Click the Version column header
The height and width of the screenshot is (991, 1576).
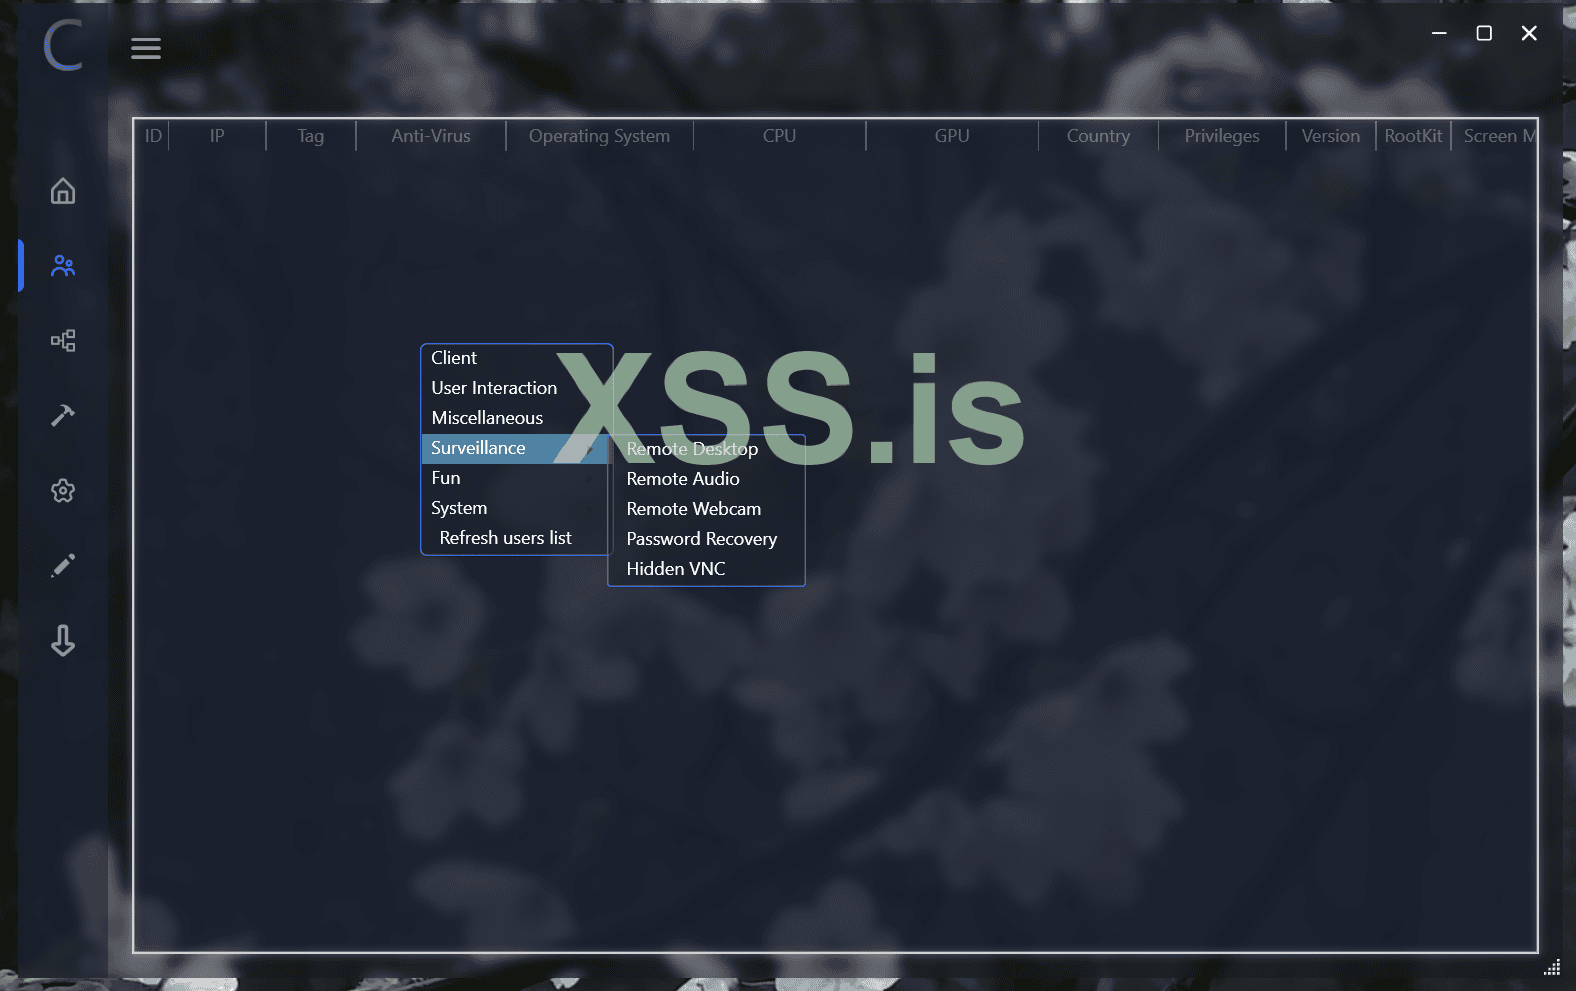(1331, 136)
